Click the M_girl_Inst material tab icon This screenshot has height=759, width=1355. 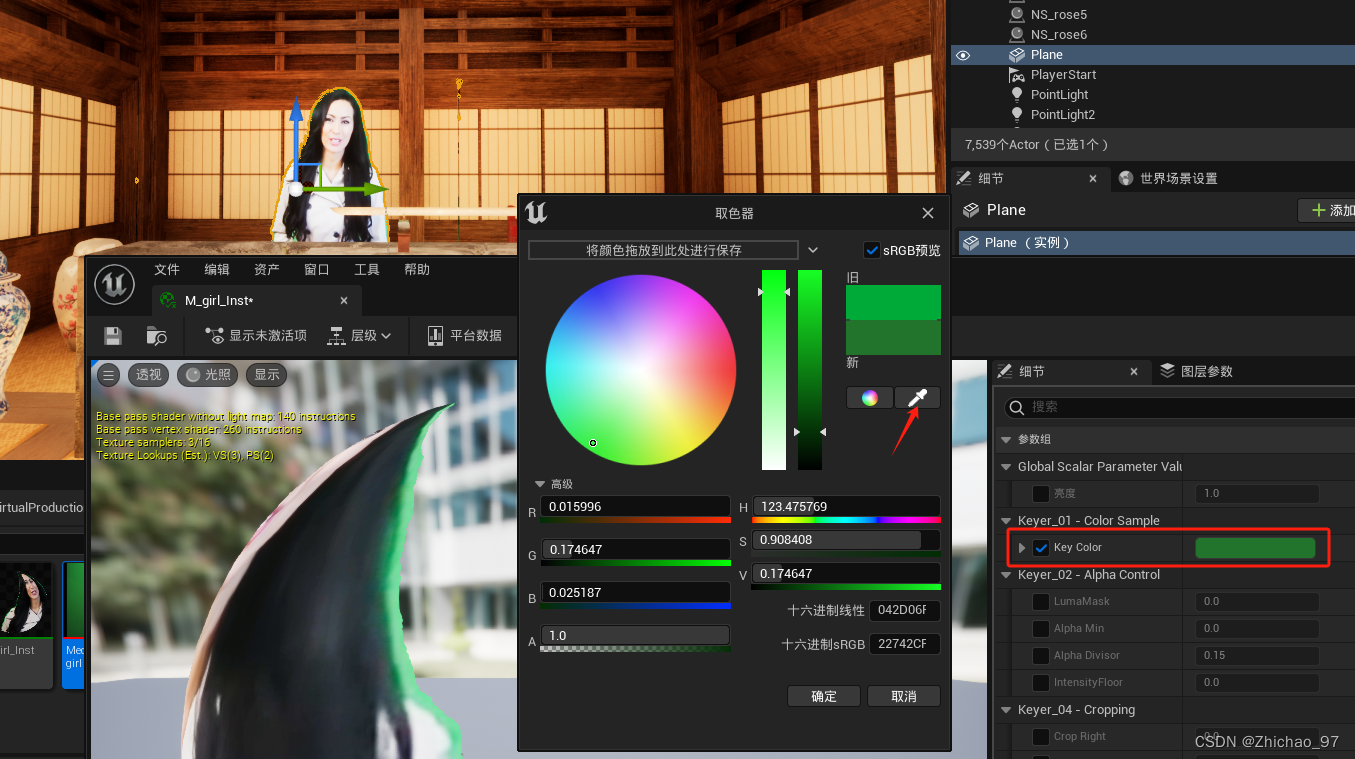click(168, 300)
